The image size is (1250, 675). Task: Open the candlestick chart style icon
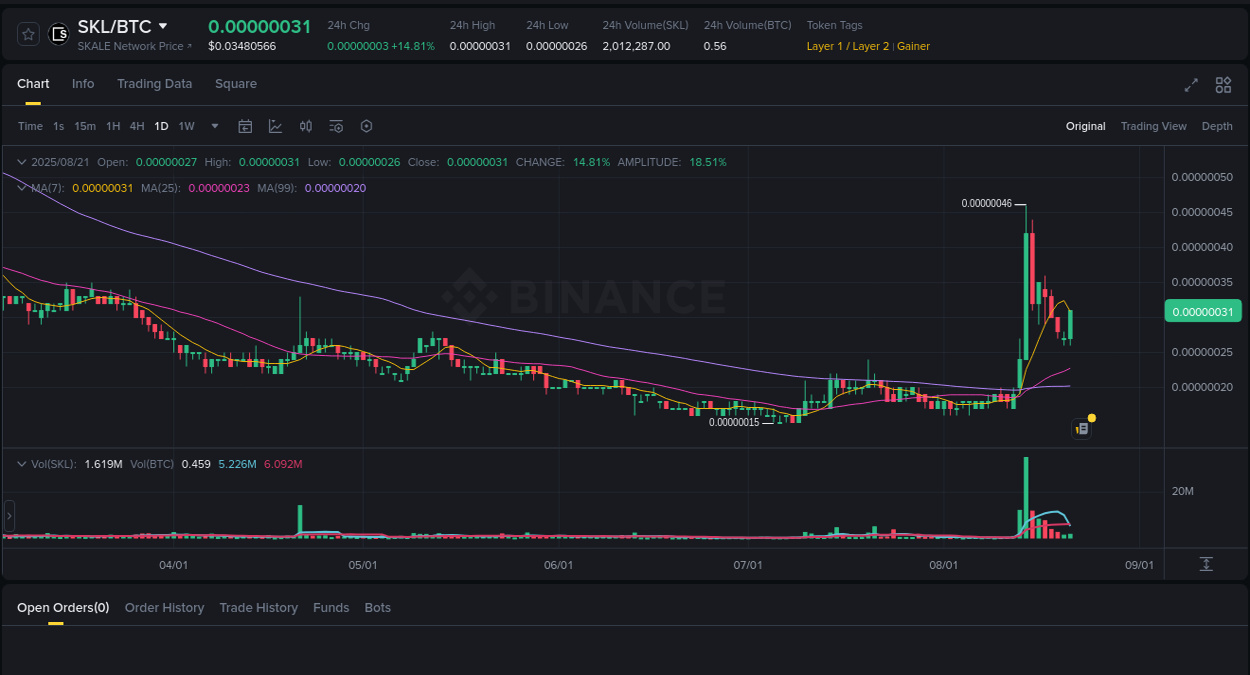306,126
